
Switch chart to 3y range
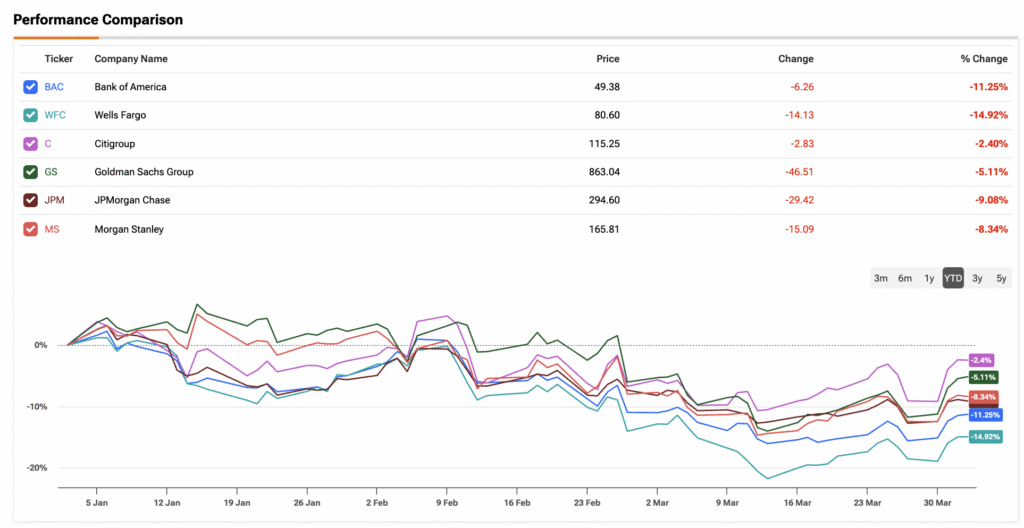click(977, 278)
